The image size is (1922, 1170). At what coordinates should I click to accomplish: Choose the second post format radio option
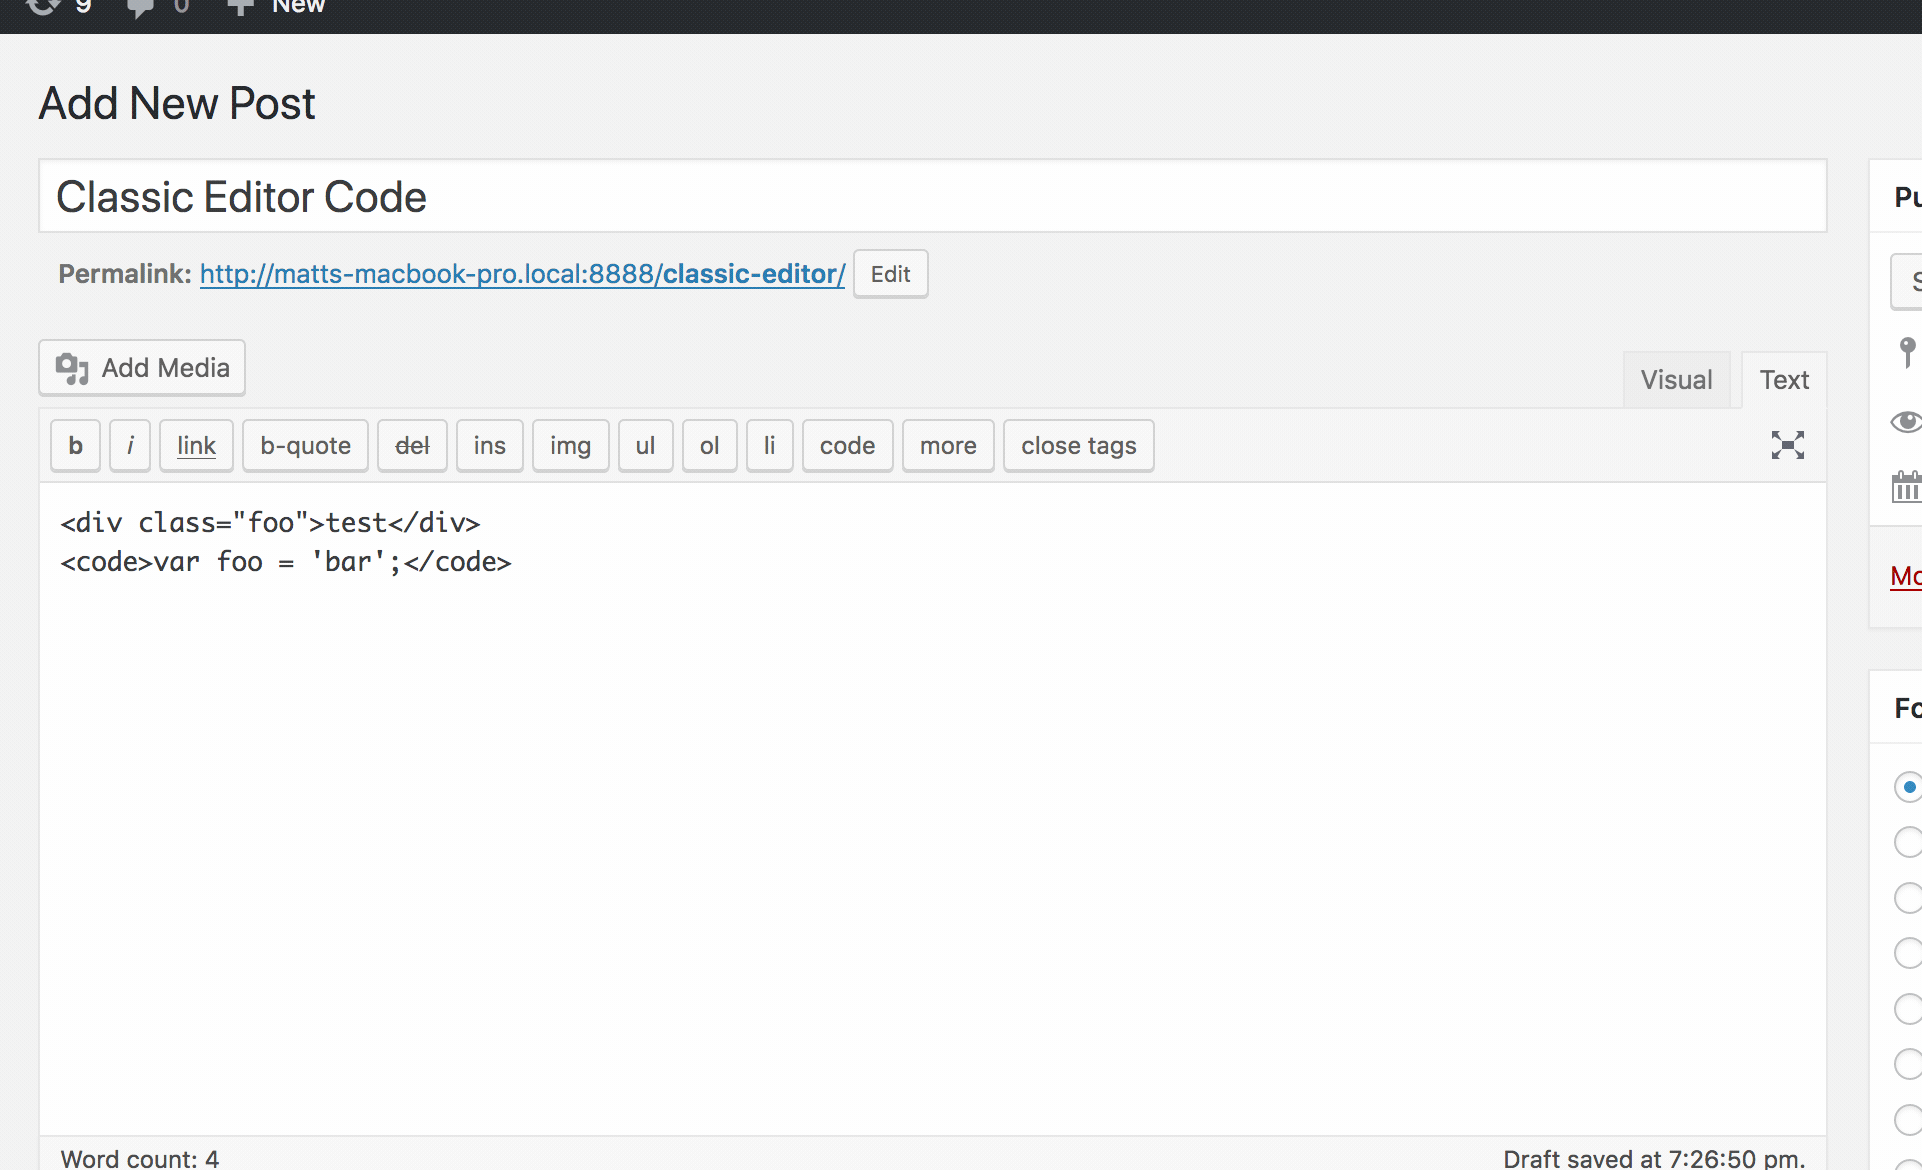(1908, 842)
